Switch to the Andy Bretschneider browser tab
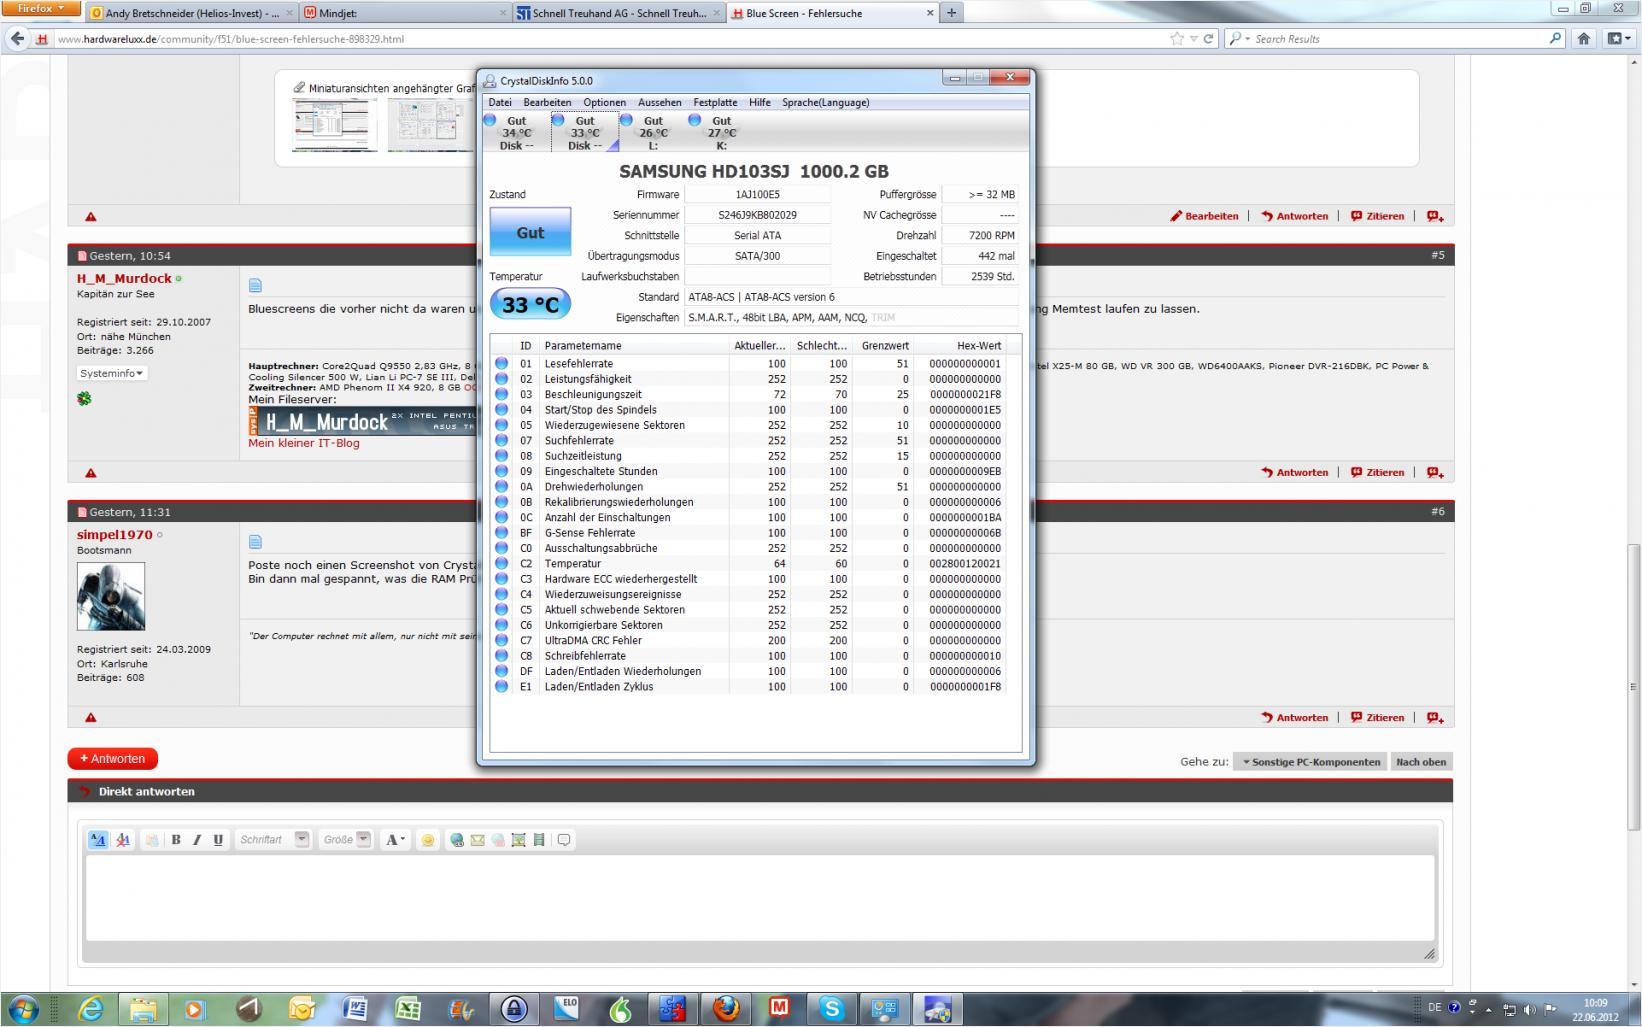Viewport: 1642px width, 1027px height. (192, 13)
